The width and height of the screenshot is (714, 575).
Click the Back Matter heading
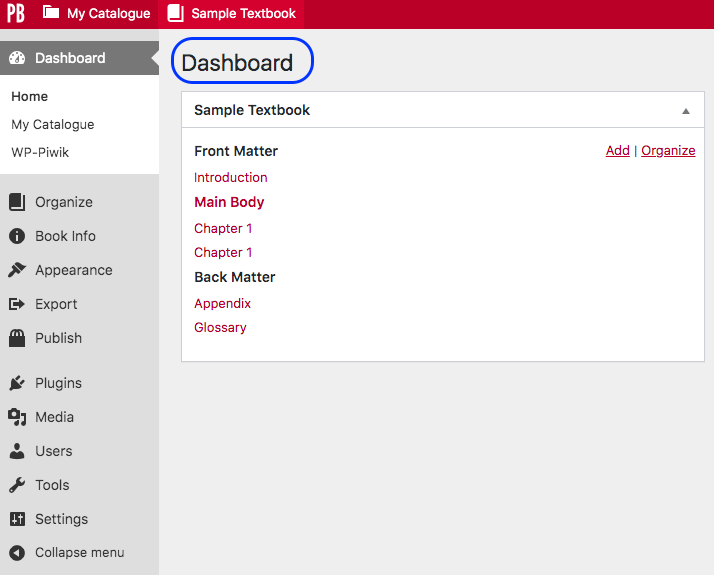pyautogui.click(x=235, y=277)
